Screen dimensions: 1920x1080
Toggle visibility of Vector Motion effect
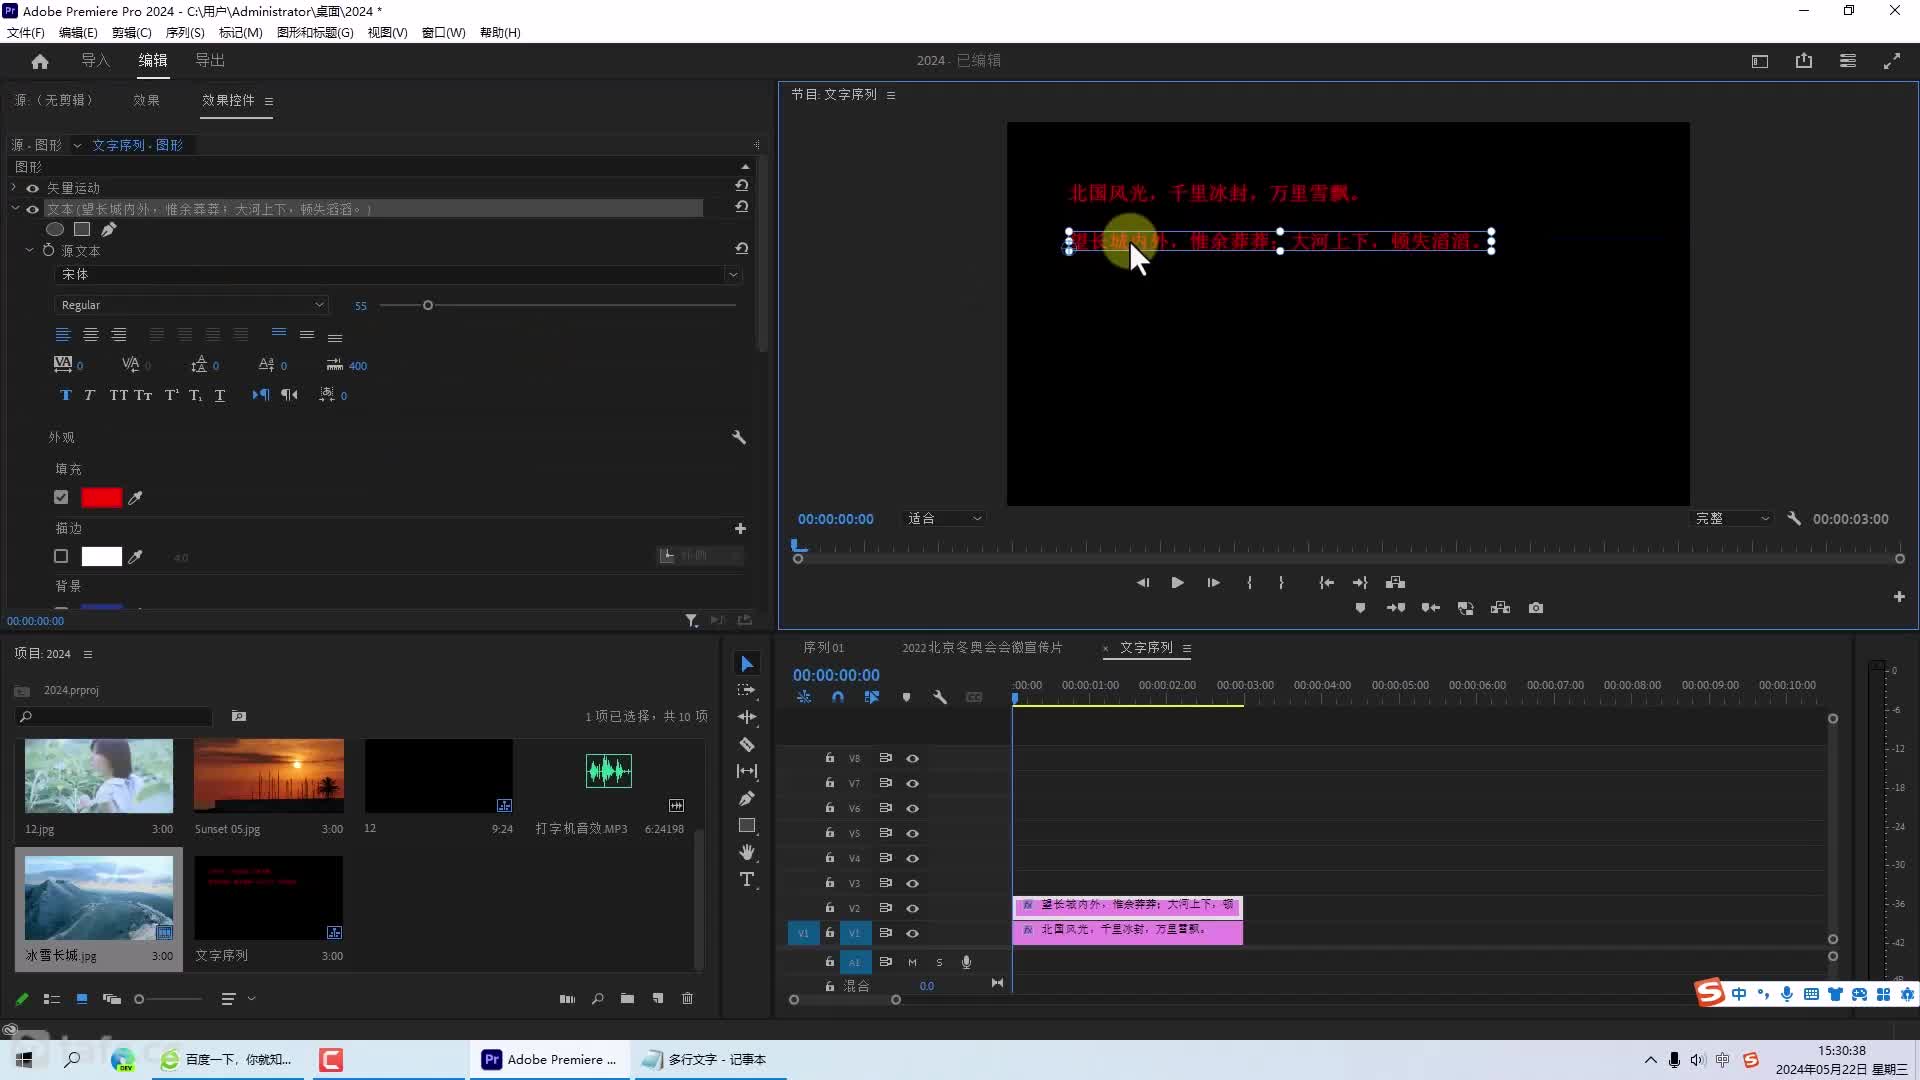coord(32,188)
